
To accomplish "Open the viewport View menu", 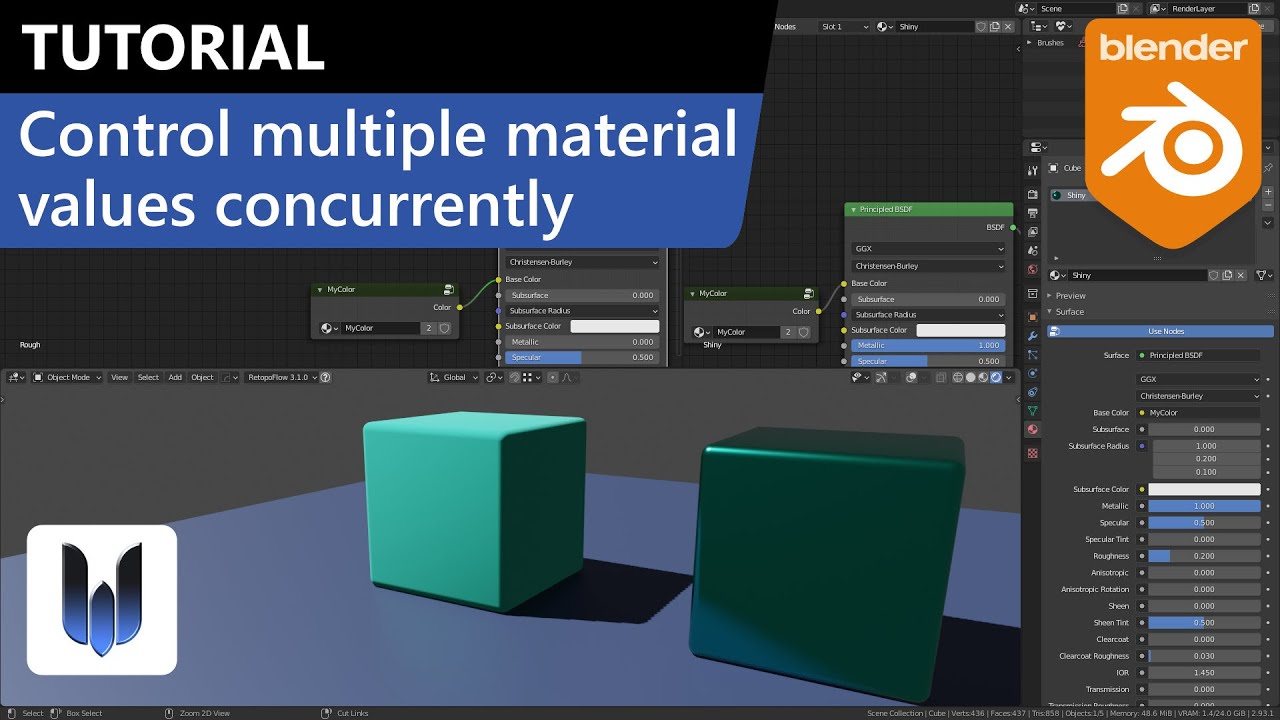I will click(x=119, y=377).
